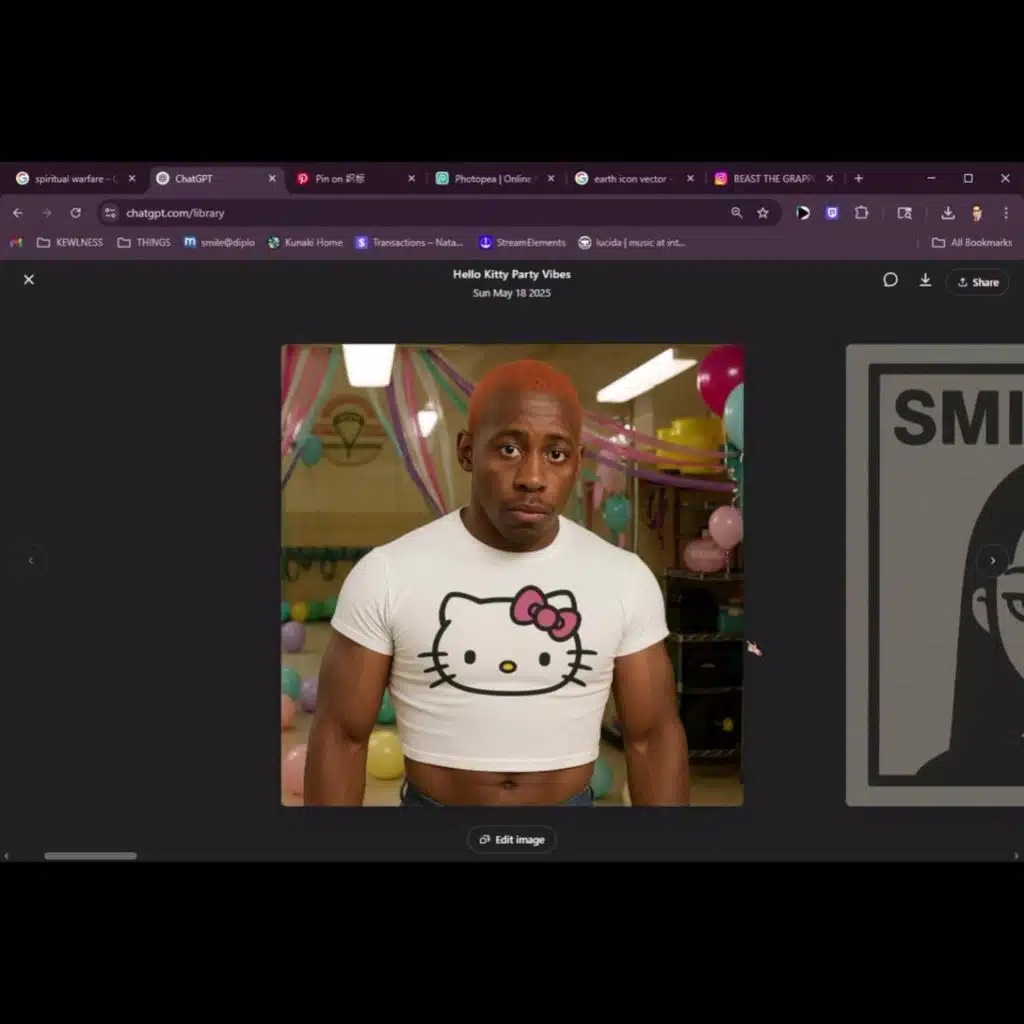Close the image viewer with the X icon
Image resolution: width=1024 pixels, height=1024 pixels.
pyautogui.click(x=29, y=280)
